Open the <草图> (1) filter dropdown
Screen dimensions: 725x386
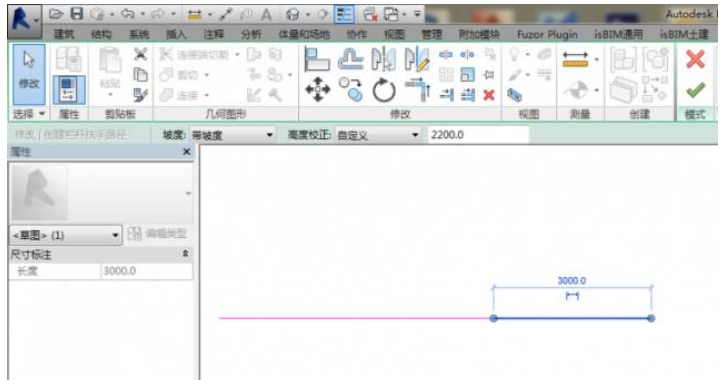pyautogui.click(x=66, y=235)
